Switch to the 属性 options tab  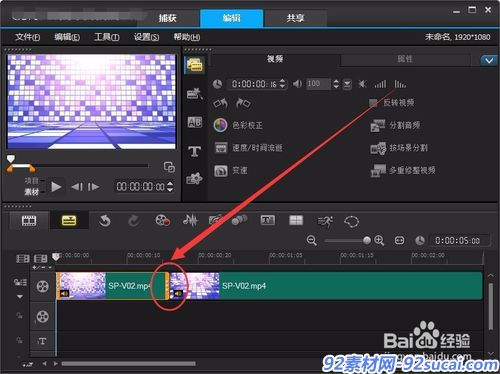click(405, 59)
